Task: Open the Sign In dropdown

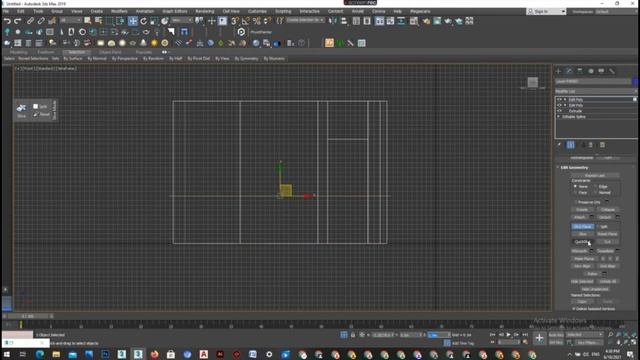Action: click(546, 11)
